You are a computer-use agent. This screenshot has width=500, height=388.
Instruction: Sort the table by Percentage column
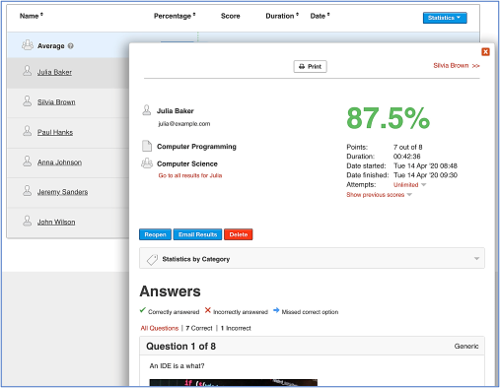(174, 16)
